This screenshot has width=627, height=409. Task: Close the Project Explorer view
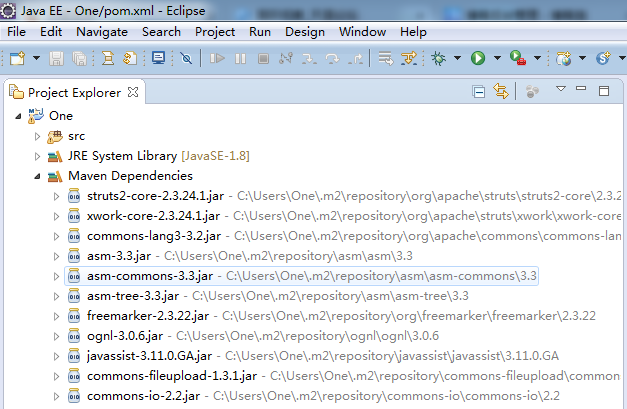133,92
